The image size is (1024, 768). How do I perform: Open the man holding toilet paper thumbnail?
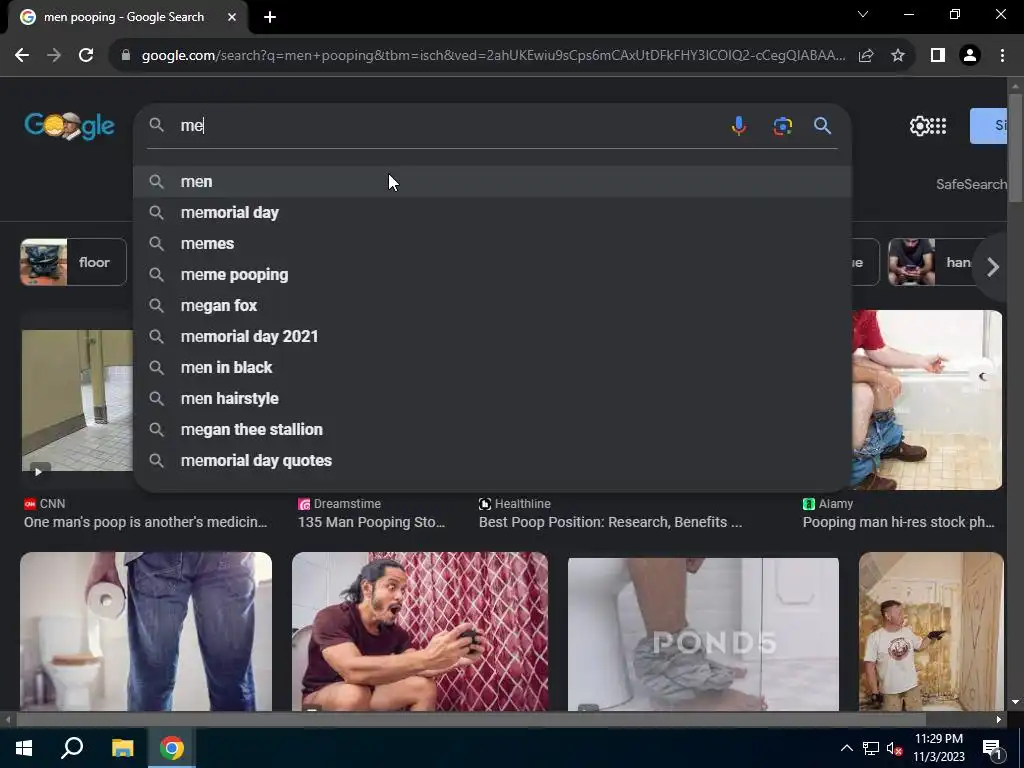tap(146, 632)
